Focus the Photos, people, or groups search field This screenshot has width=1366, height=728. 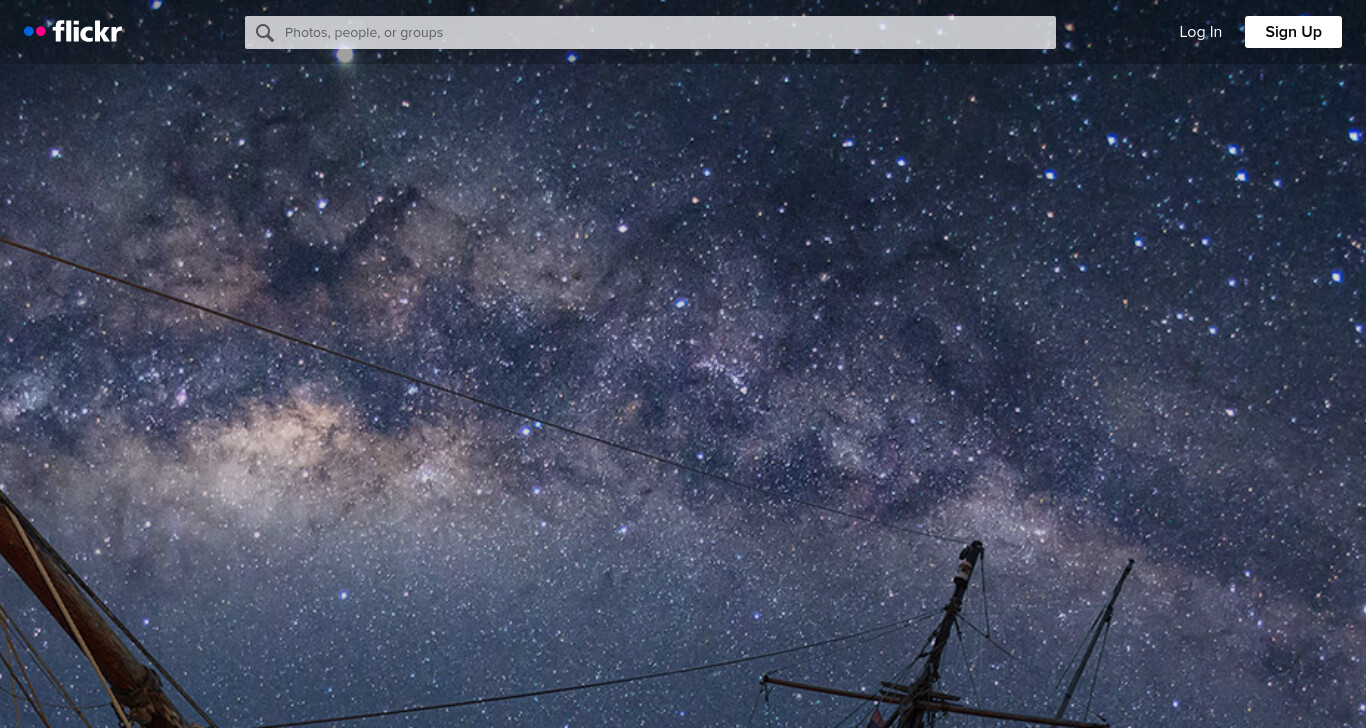[x=650, y=32]
